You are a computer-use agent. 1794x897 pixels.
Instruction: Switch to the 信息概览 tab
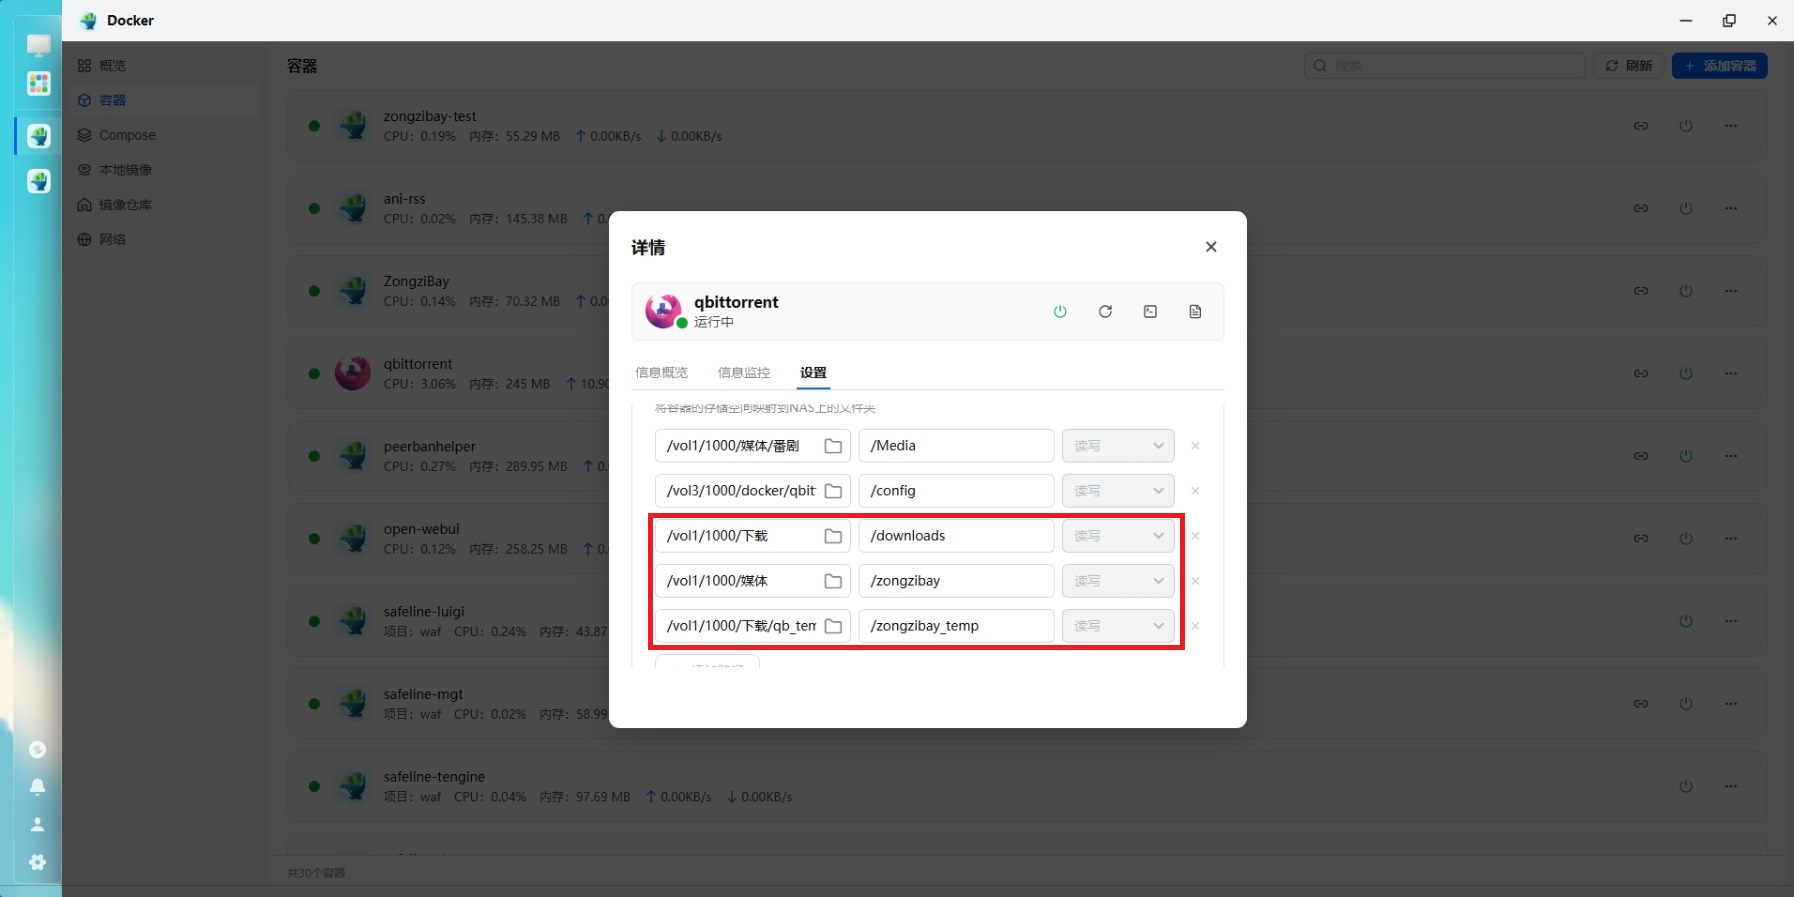(661, 373)
